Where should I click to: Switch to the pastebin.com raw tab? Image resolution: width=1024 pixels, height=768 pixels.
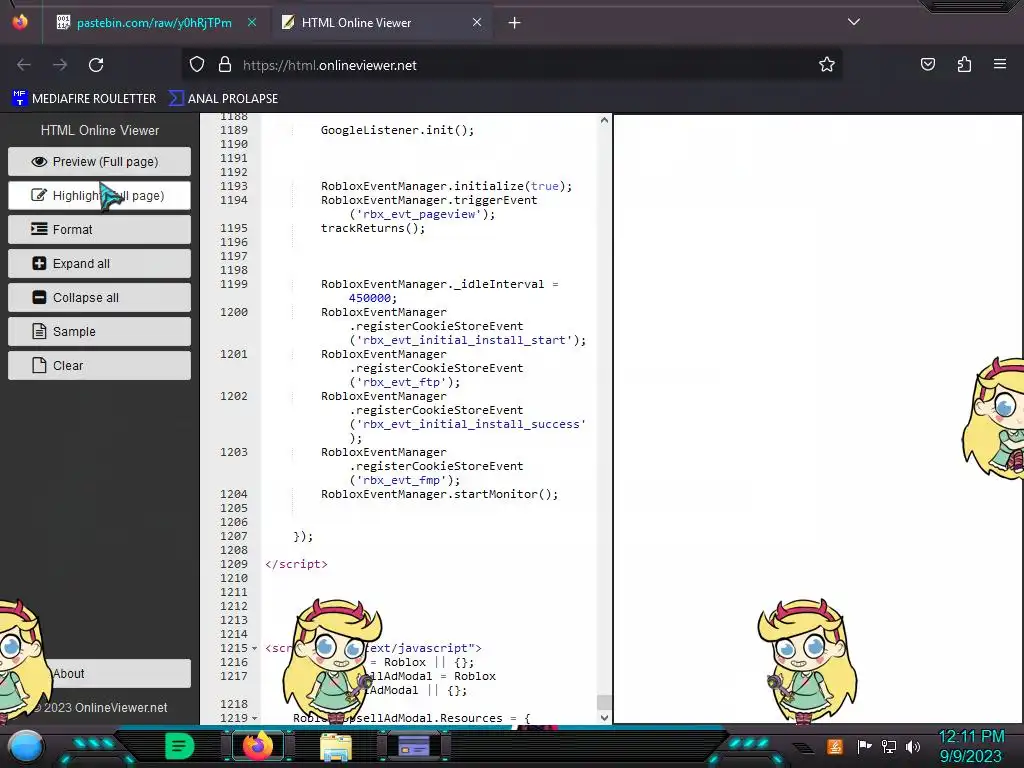tap(154, 23)
